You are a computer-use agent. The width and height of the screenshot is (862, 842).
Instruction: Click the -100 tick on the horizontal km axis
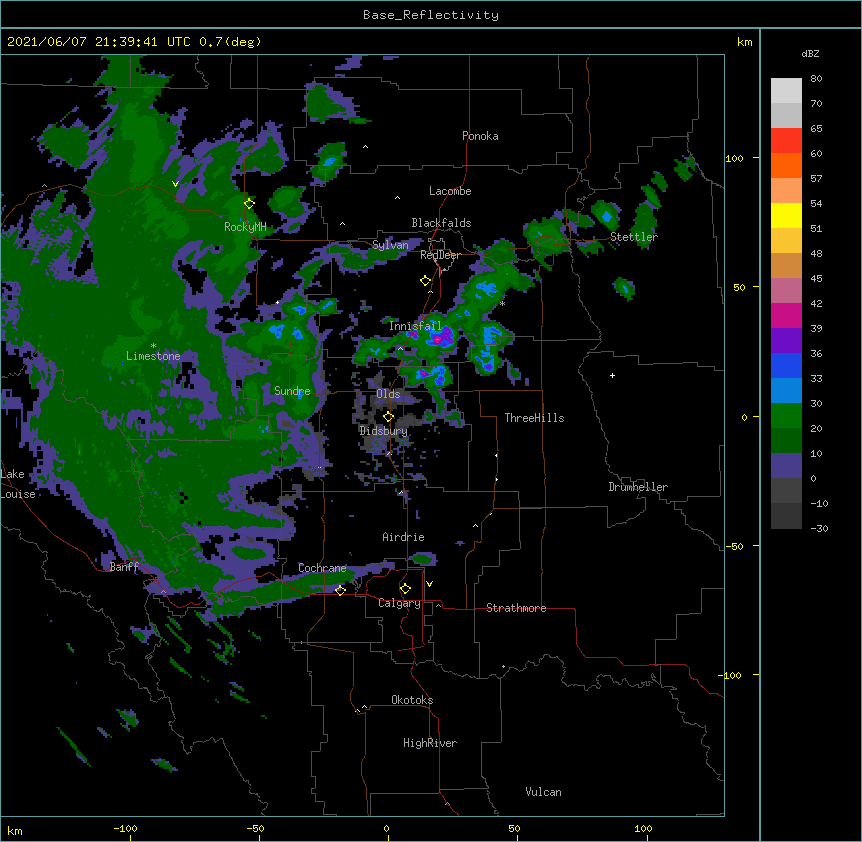click(125, 828)
